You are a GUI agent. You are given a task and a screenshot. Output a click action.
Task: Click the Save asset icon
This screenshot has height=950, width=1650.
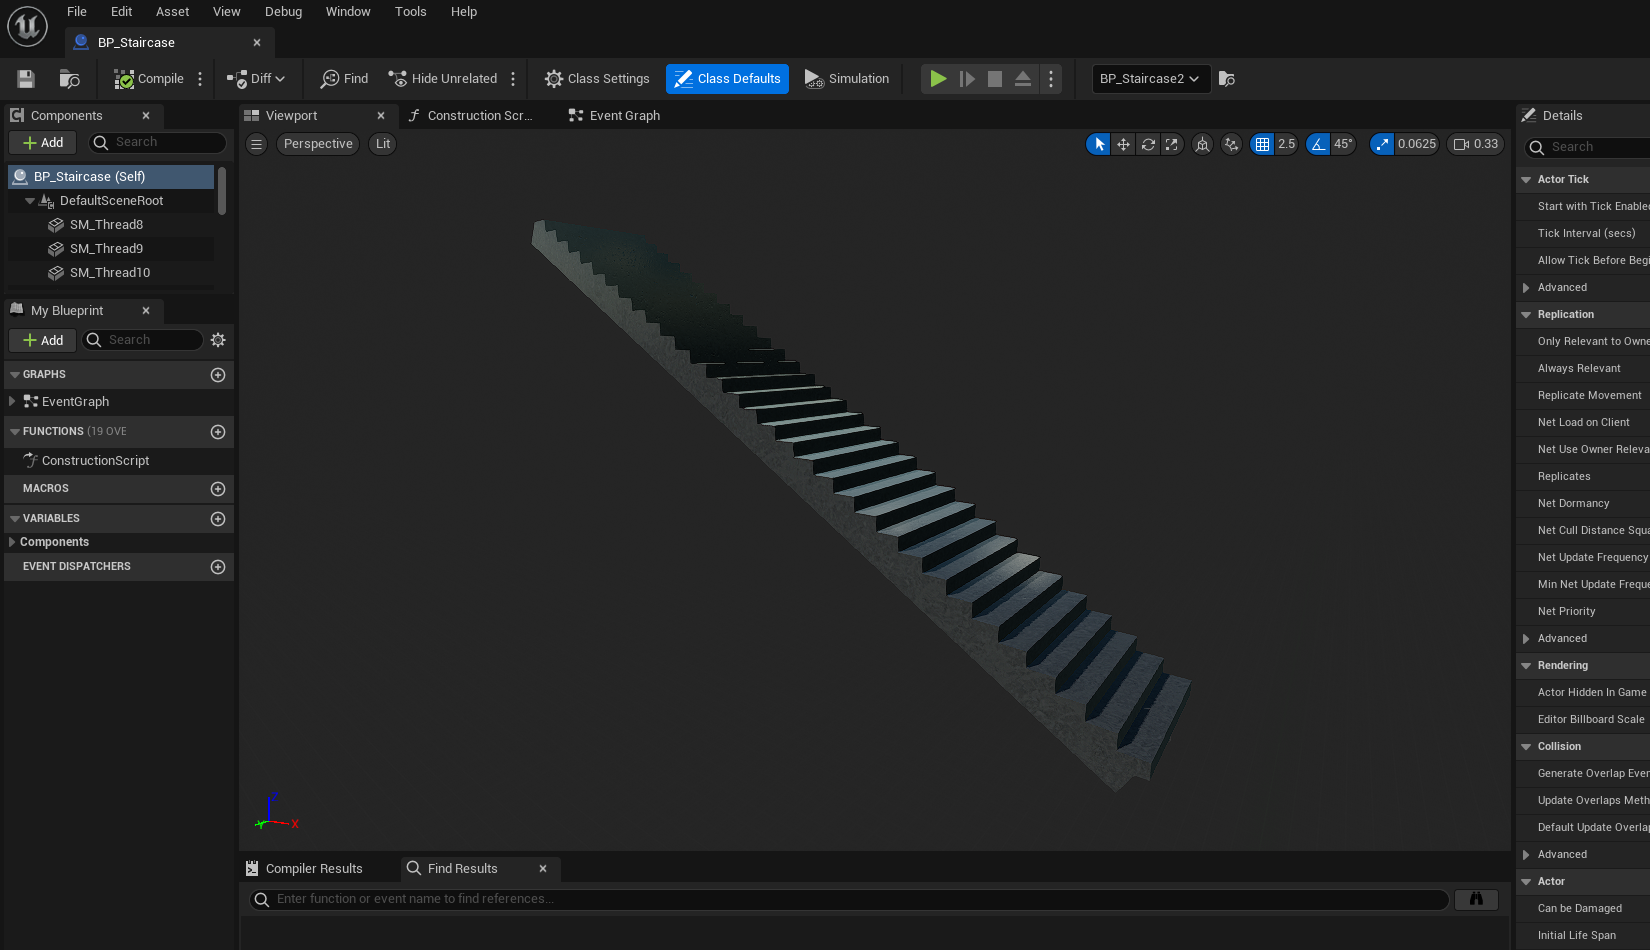26,79
